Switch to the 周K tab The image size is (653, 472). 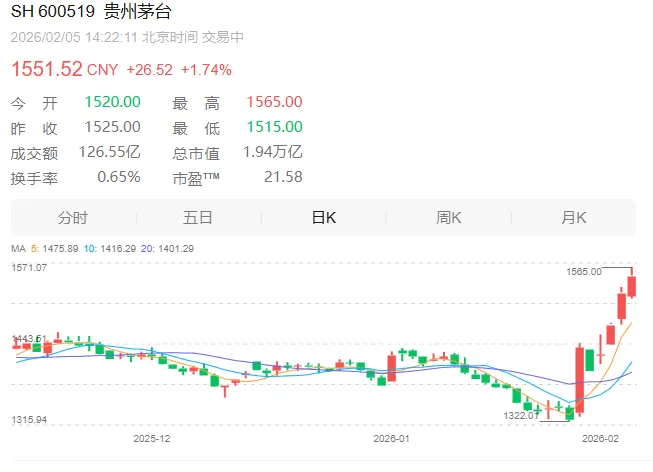(x=449, y=217)
